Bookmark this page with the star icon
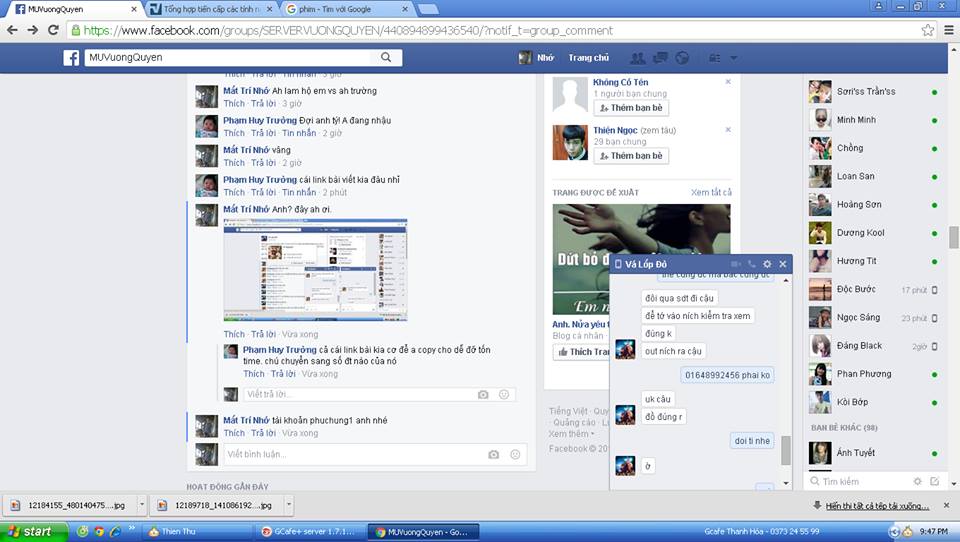The height and width of the screenshot is (542, 960). pos(927,30)
